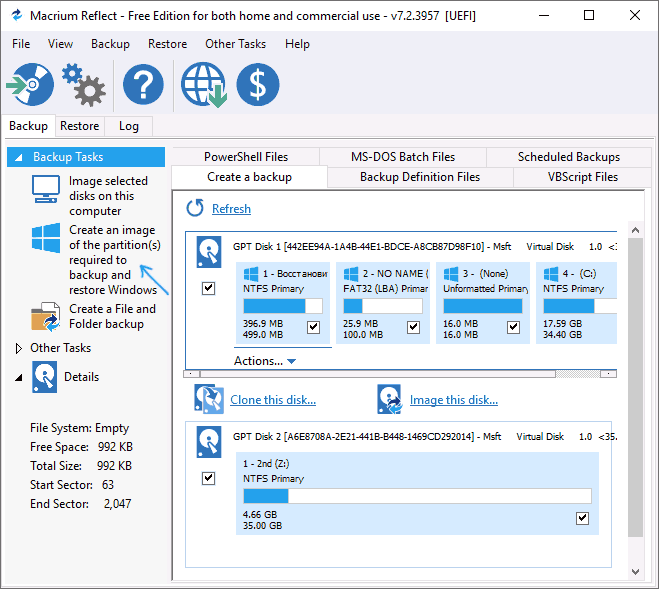This screenshot has height=589, width=659.
Task: Open the Backup Definition Files tab
Action: point(420,177)
